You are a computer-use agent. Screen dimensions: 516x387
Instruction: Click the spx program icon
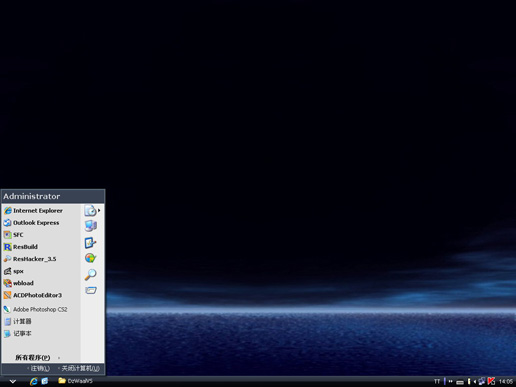pos(7,271)
